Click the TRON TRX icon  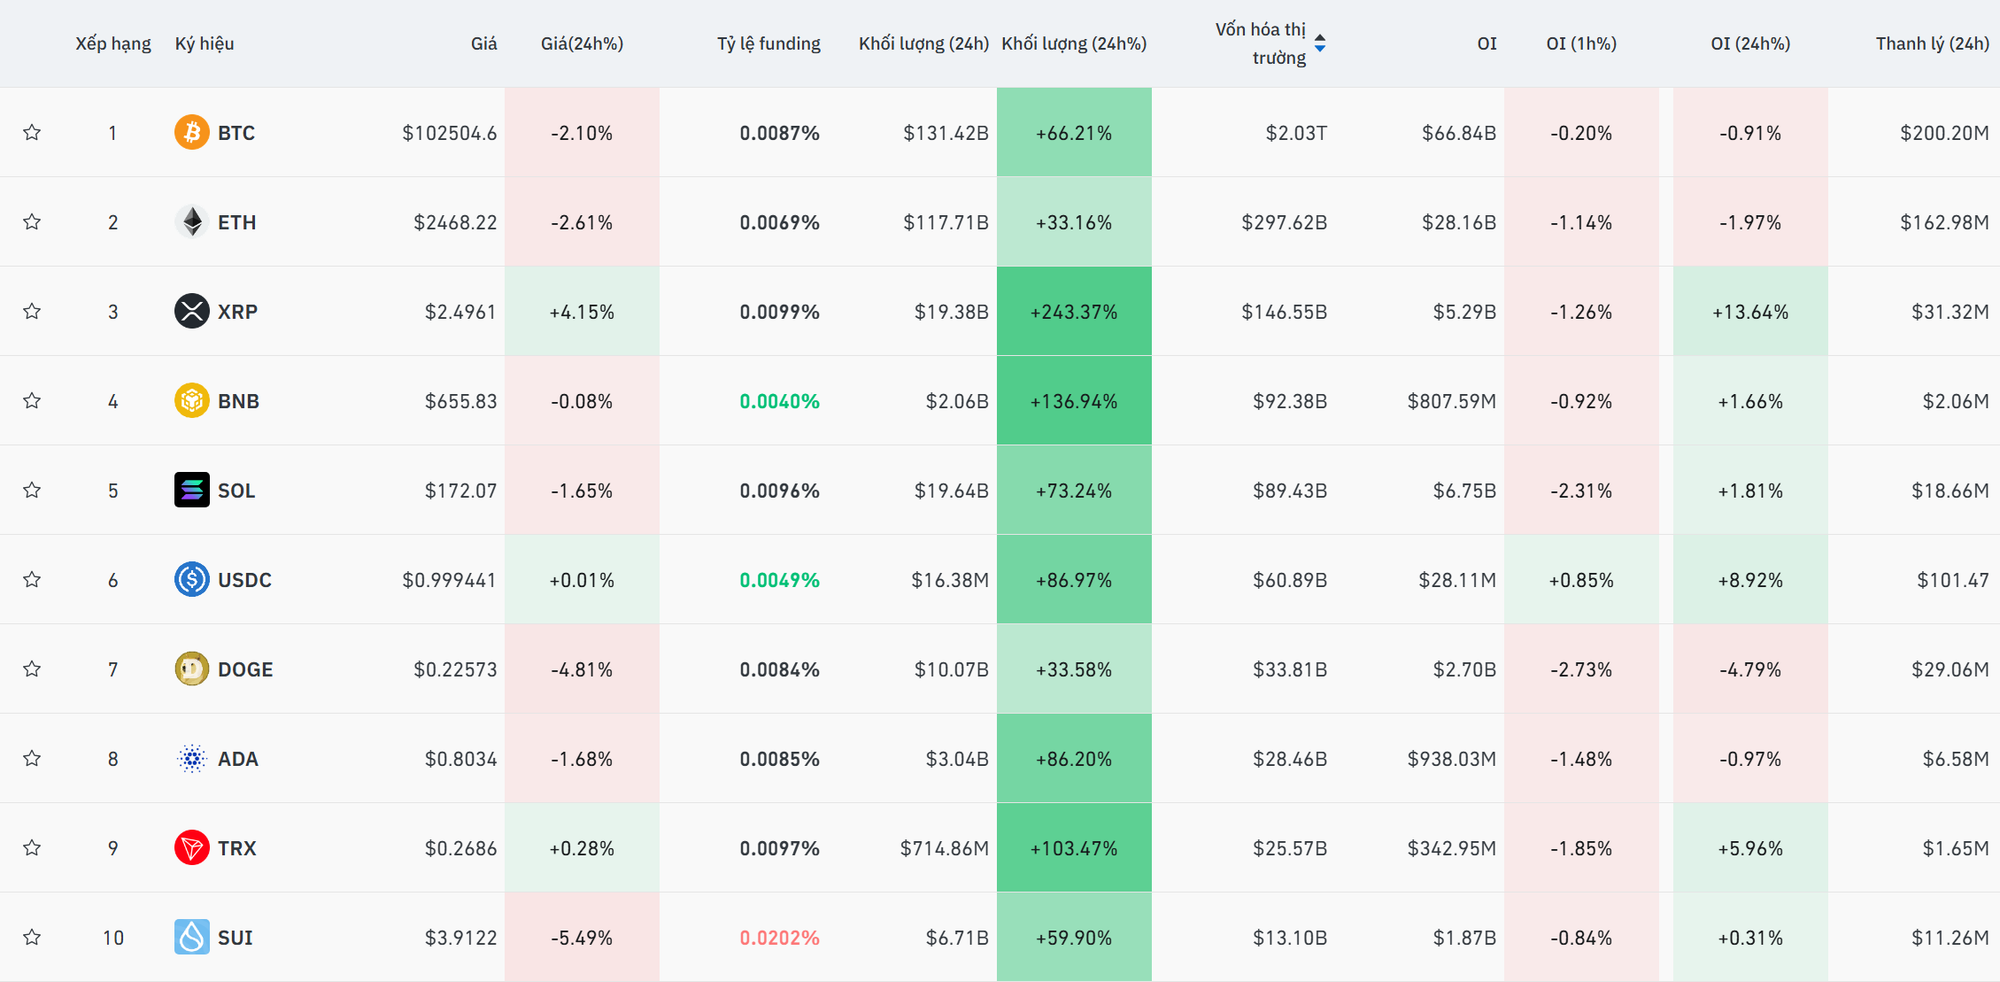(x=192, y=848)
